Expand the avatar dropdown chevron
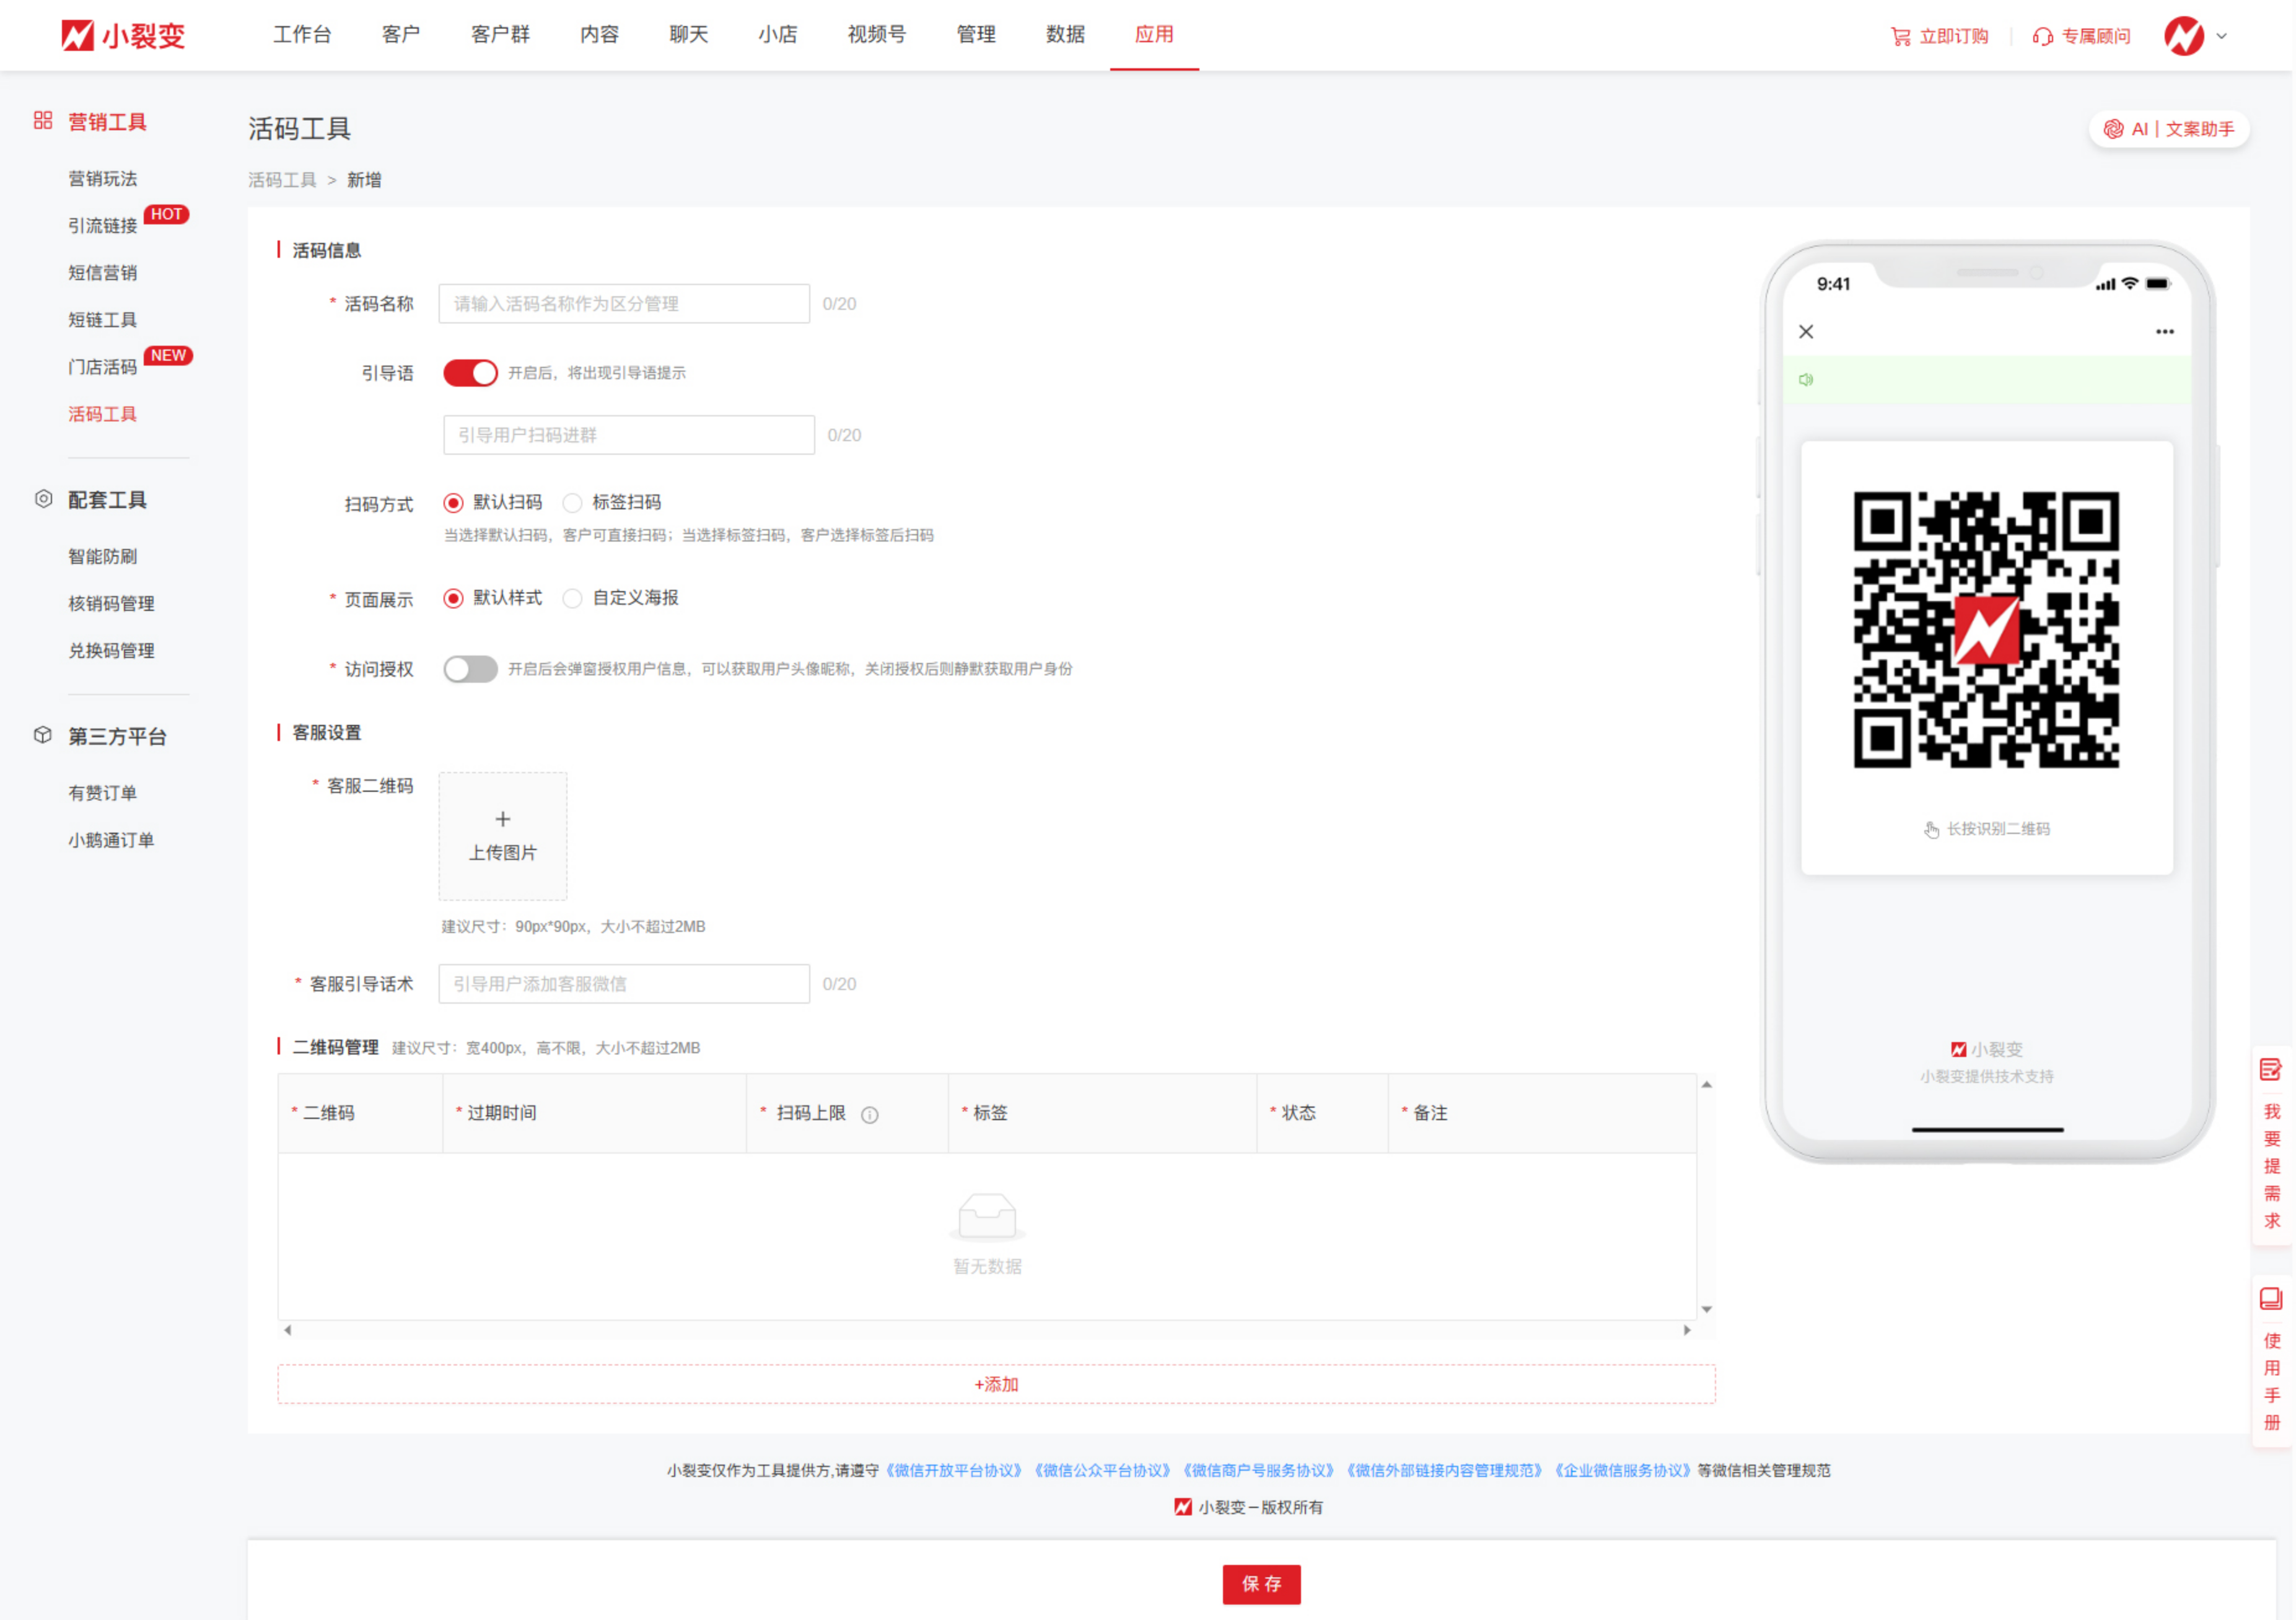The height and width of the screenshot is (1620, 2296). [2221, 36]
